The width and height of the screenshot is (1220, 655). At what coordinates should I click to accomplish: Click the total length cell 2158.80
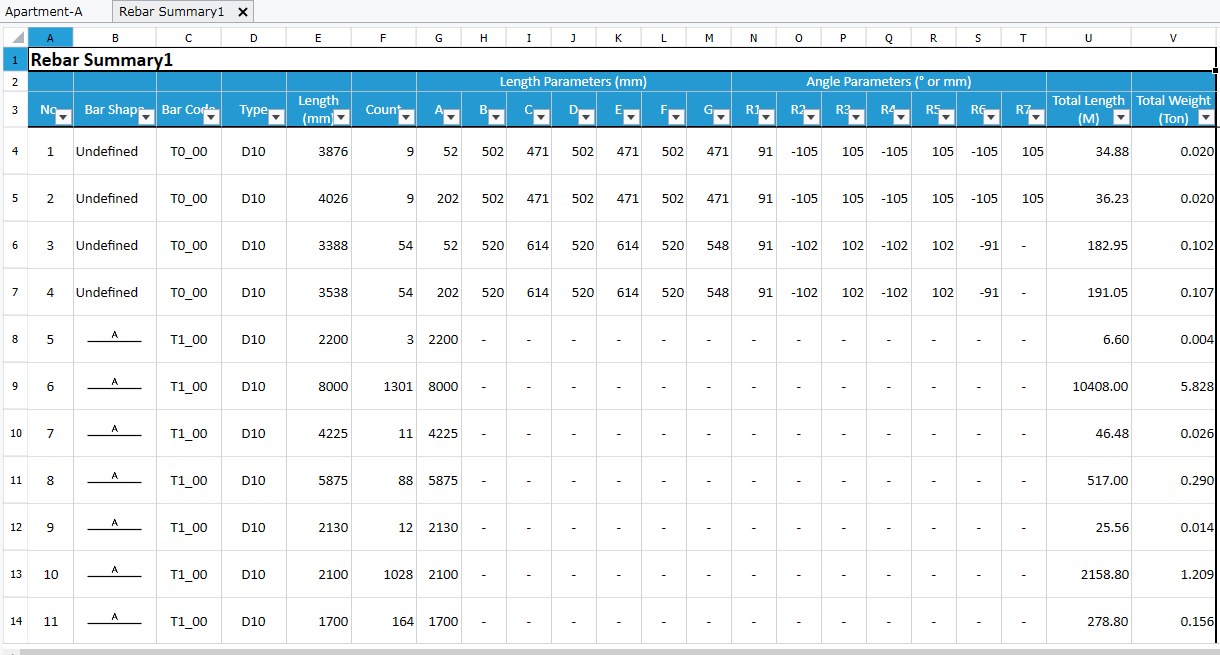coord(1088,574)
